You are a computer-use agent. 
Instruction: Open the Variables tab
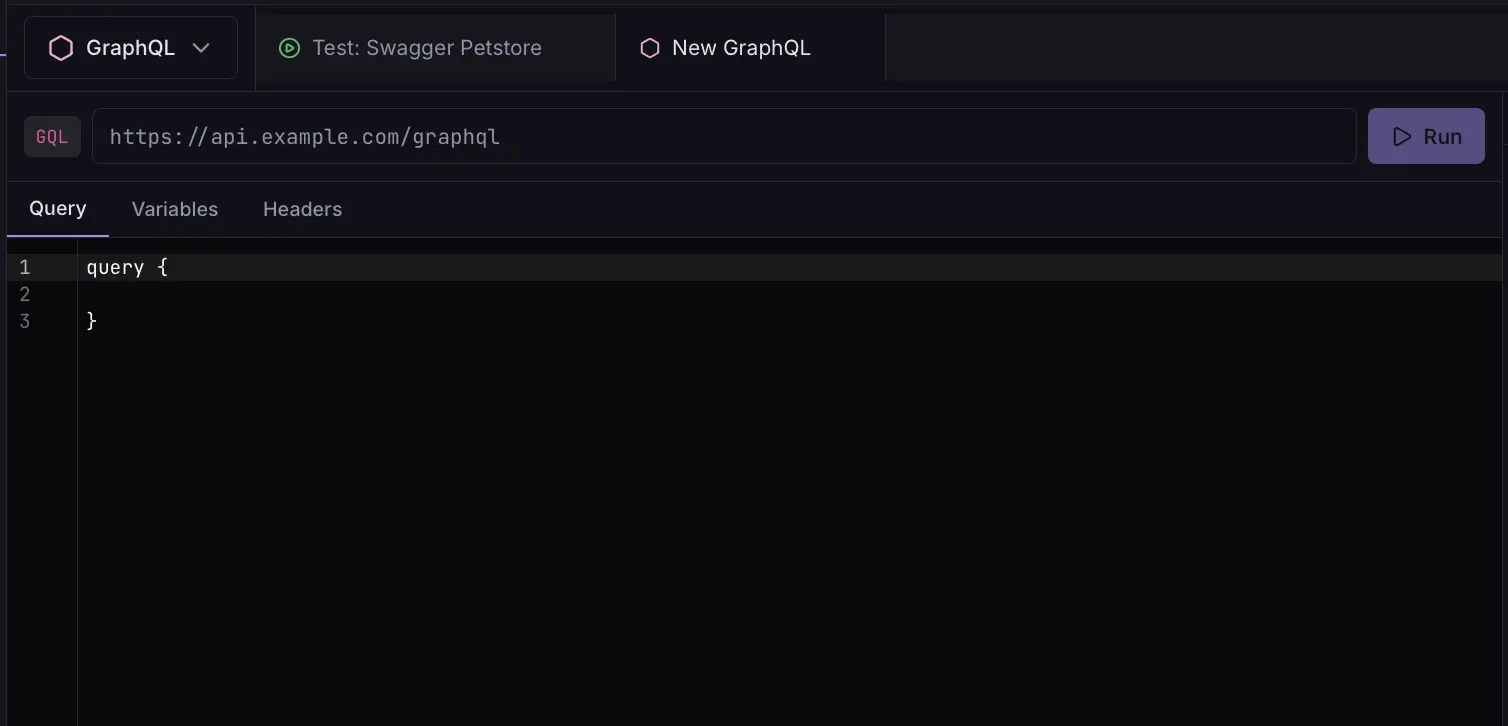click(x=175, y=209)
